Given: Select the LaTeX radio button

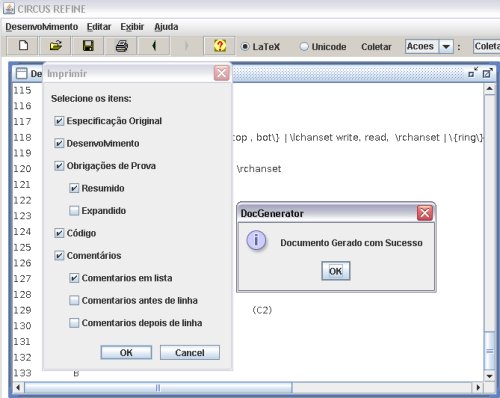Looking at the screenshot, I should pos(245,47).
